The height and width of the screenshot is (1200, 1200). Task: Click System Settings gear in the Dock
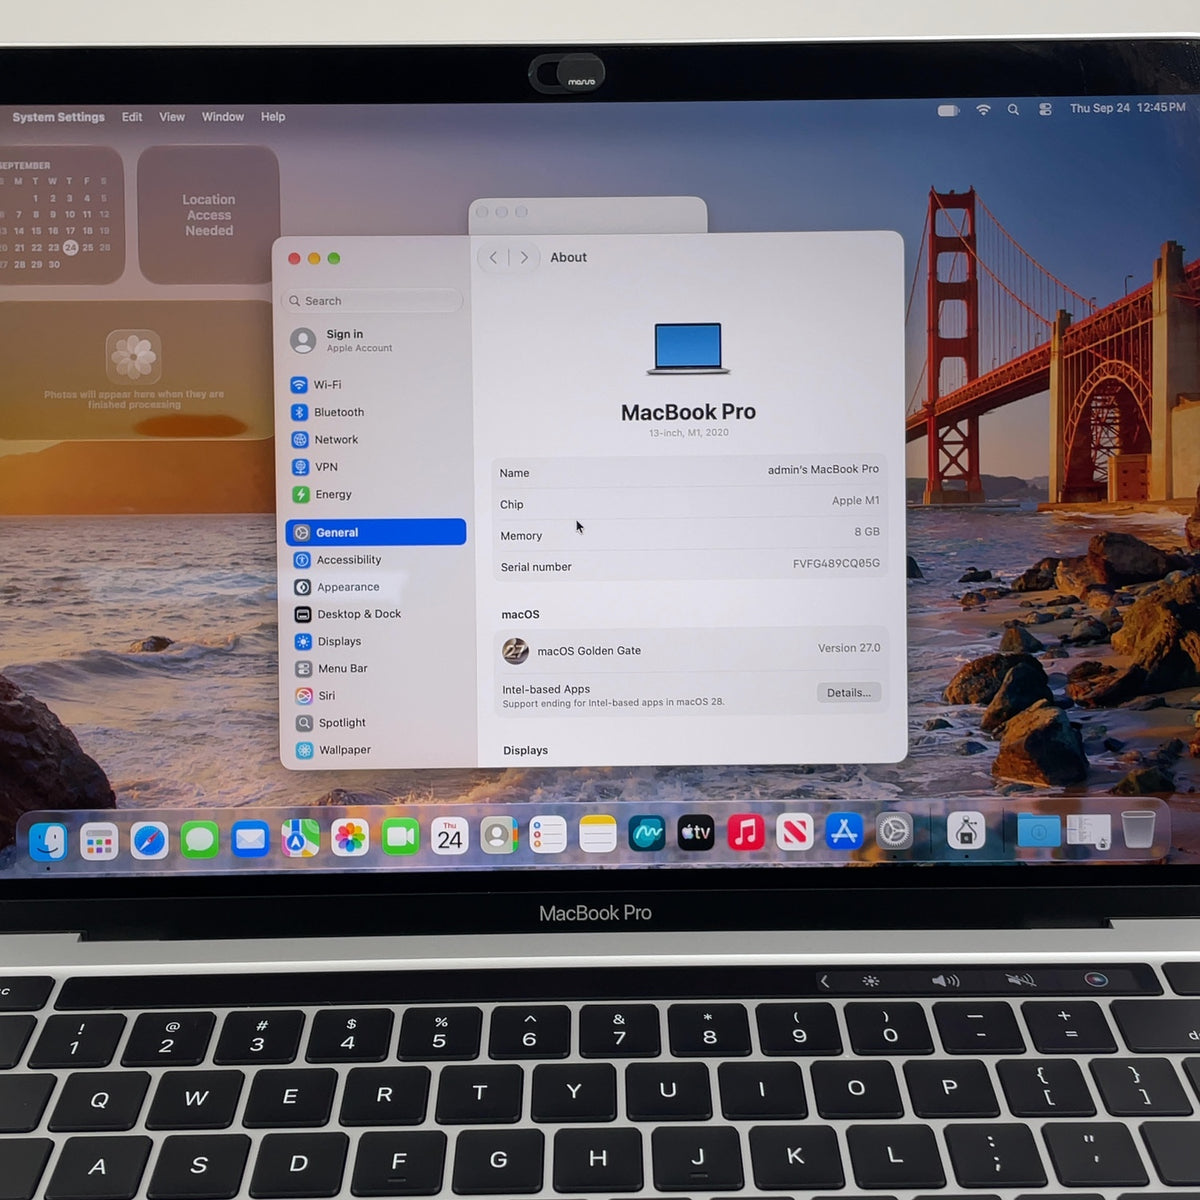click(x=894, y=831)
